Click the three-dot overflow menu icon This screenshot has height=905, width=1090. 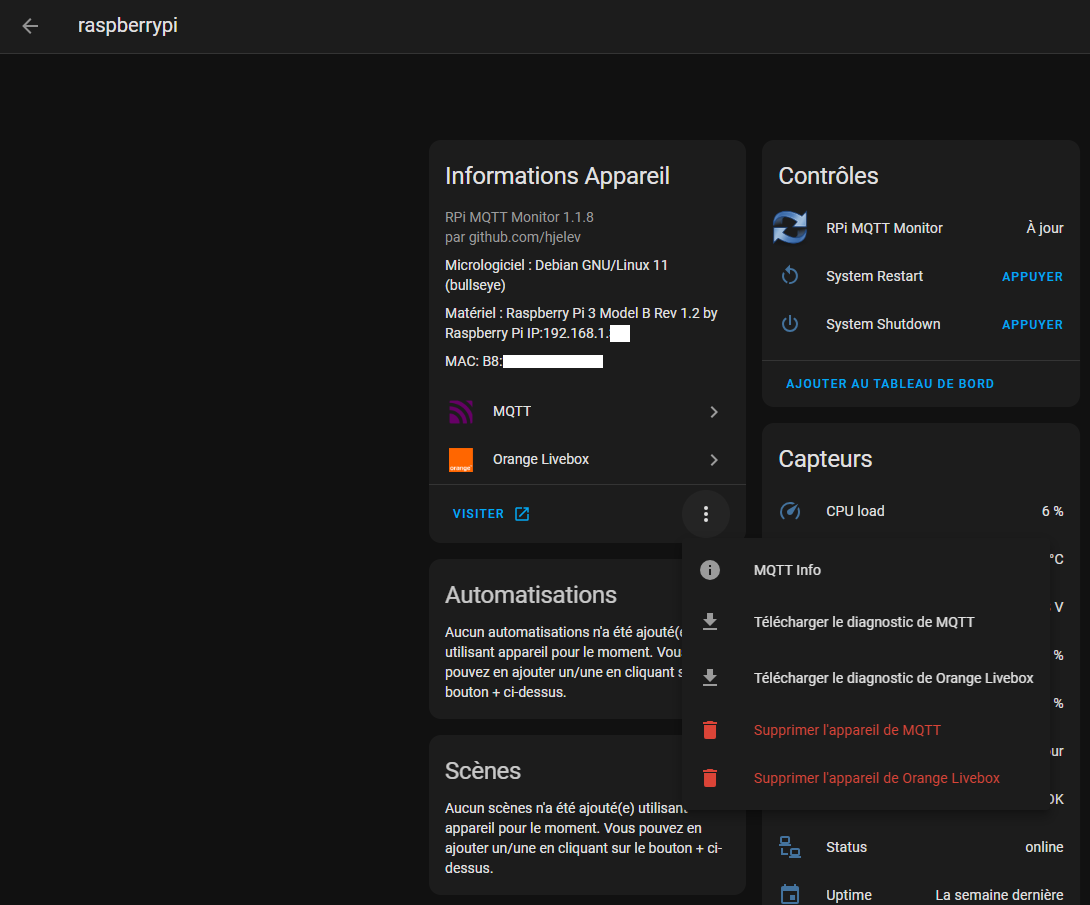(706, 514)
